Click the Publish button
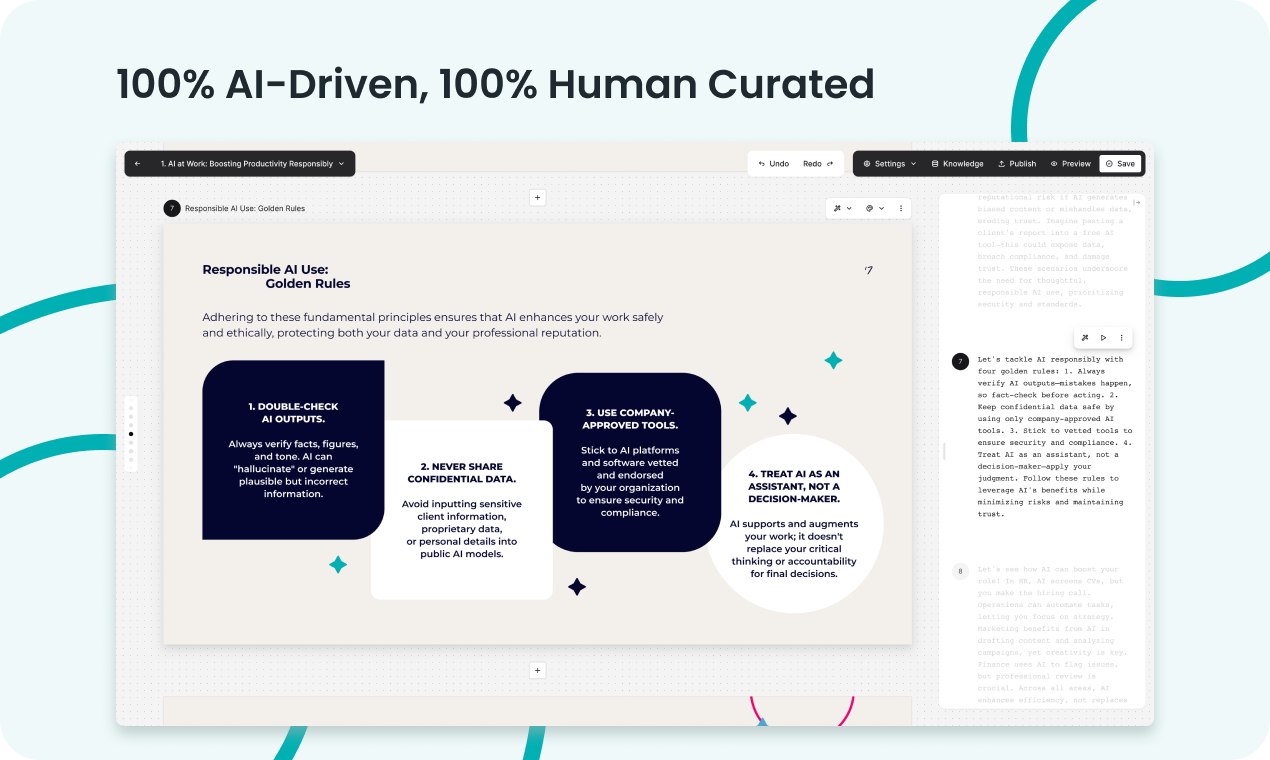Viewport: 1270px width, 760px height. click(1017, 164)
